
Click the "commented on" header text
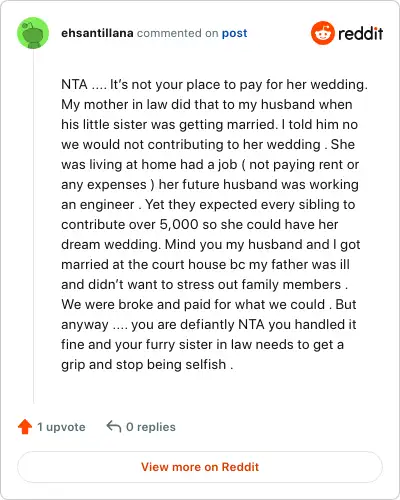click(178, 33)
